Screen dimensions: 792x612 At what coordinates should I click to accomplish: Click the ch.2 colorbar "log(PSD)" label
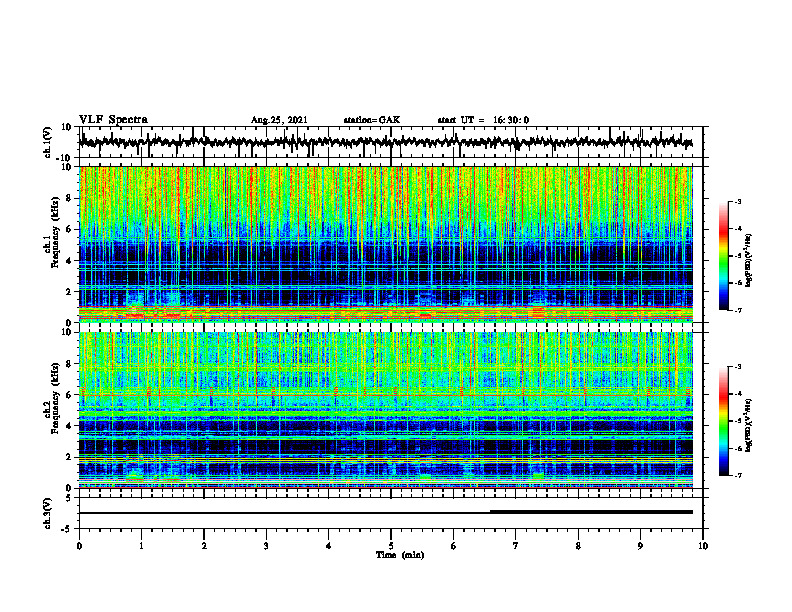749,424
